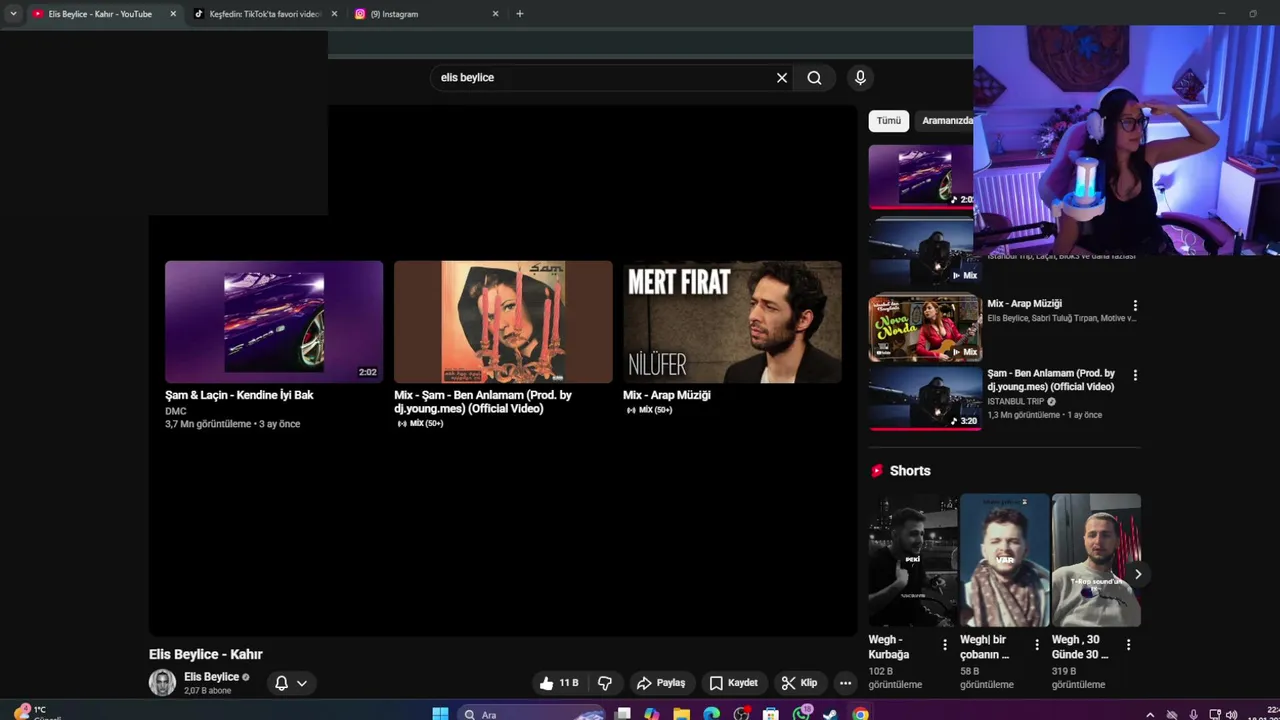Open File Explorer from the taskbar
This screenshot has width=1280, height=720.
681,714
